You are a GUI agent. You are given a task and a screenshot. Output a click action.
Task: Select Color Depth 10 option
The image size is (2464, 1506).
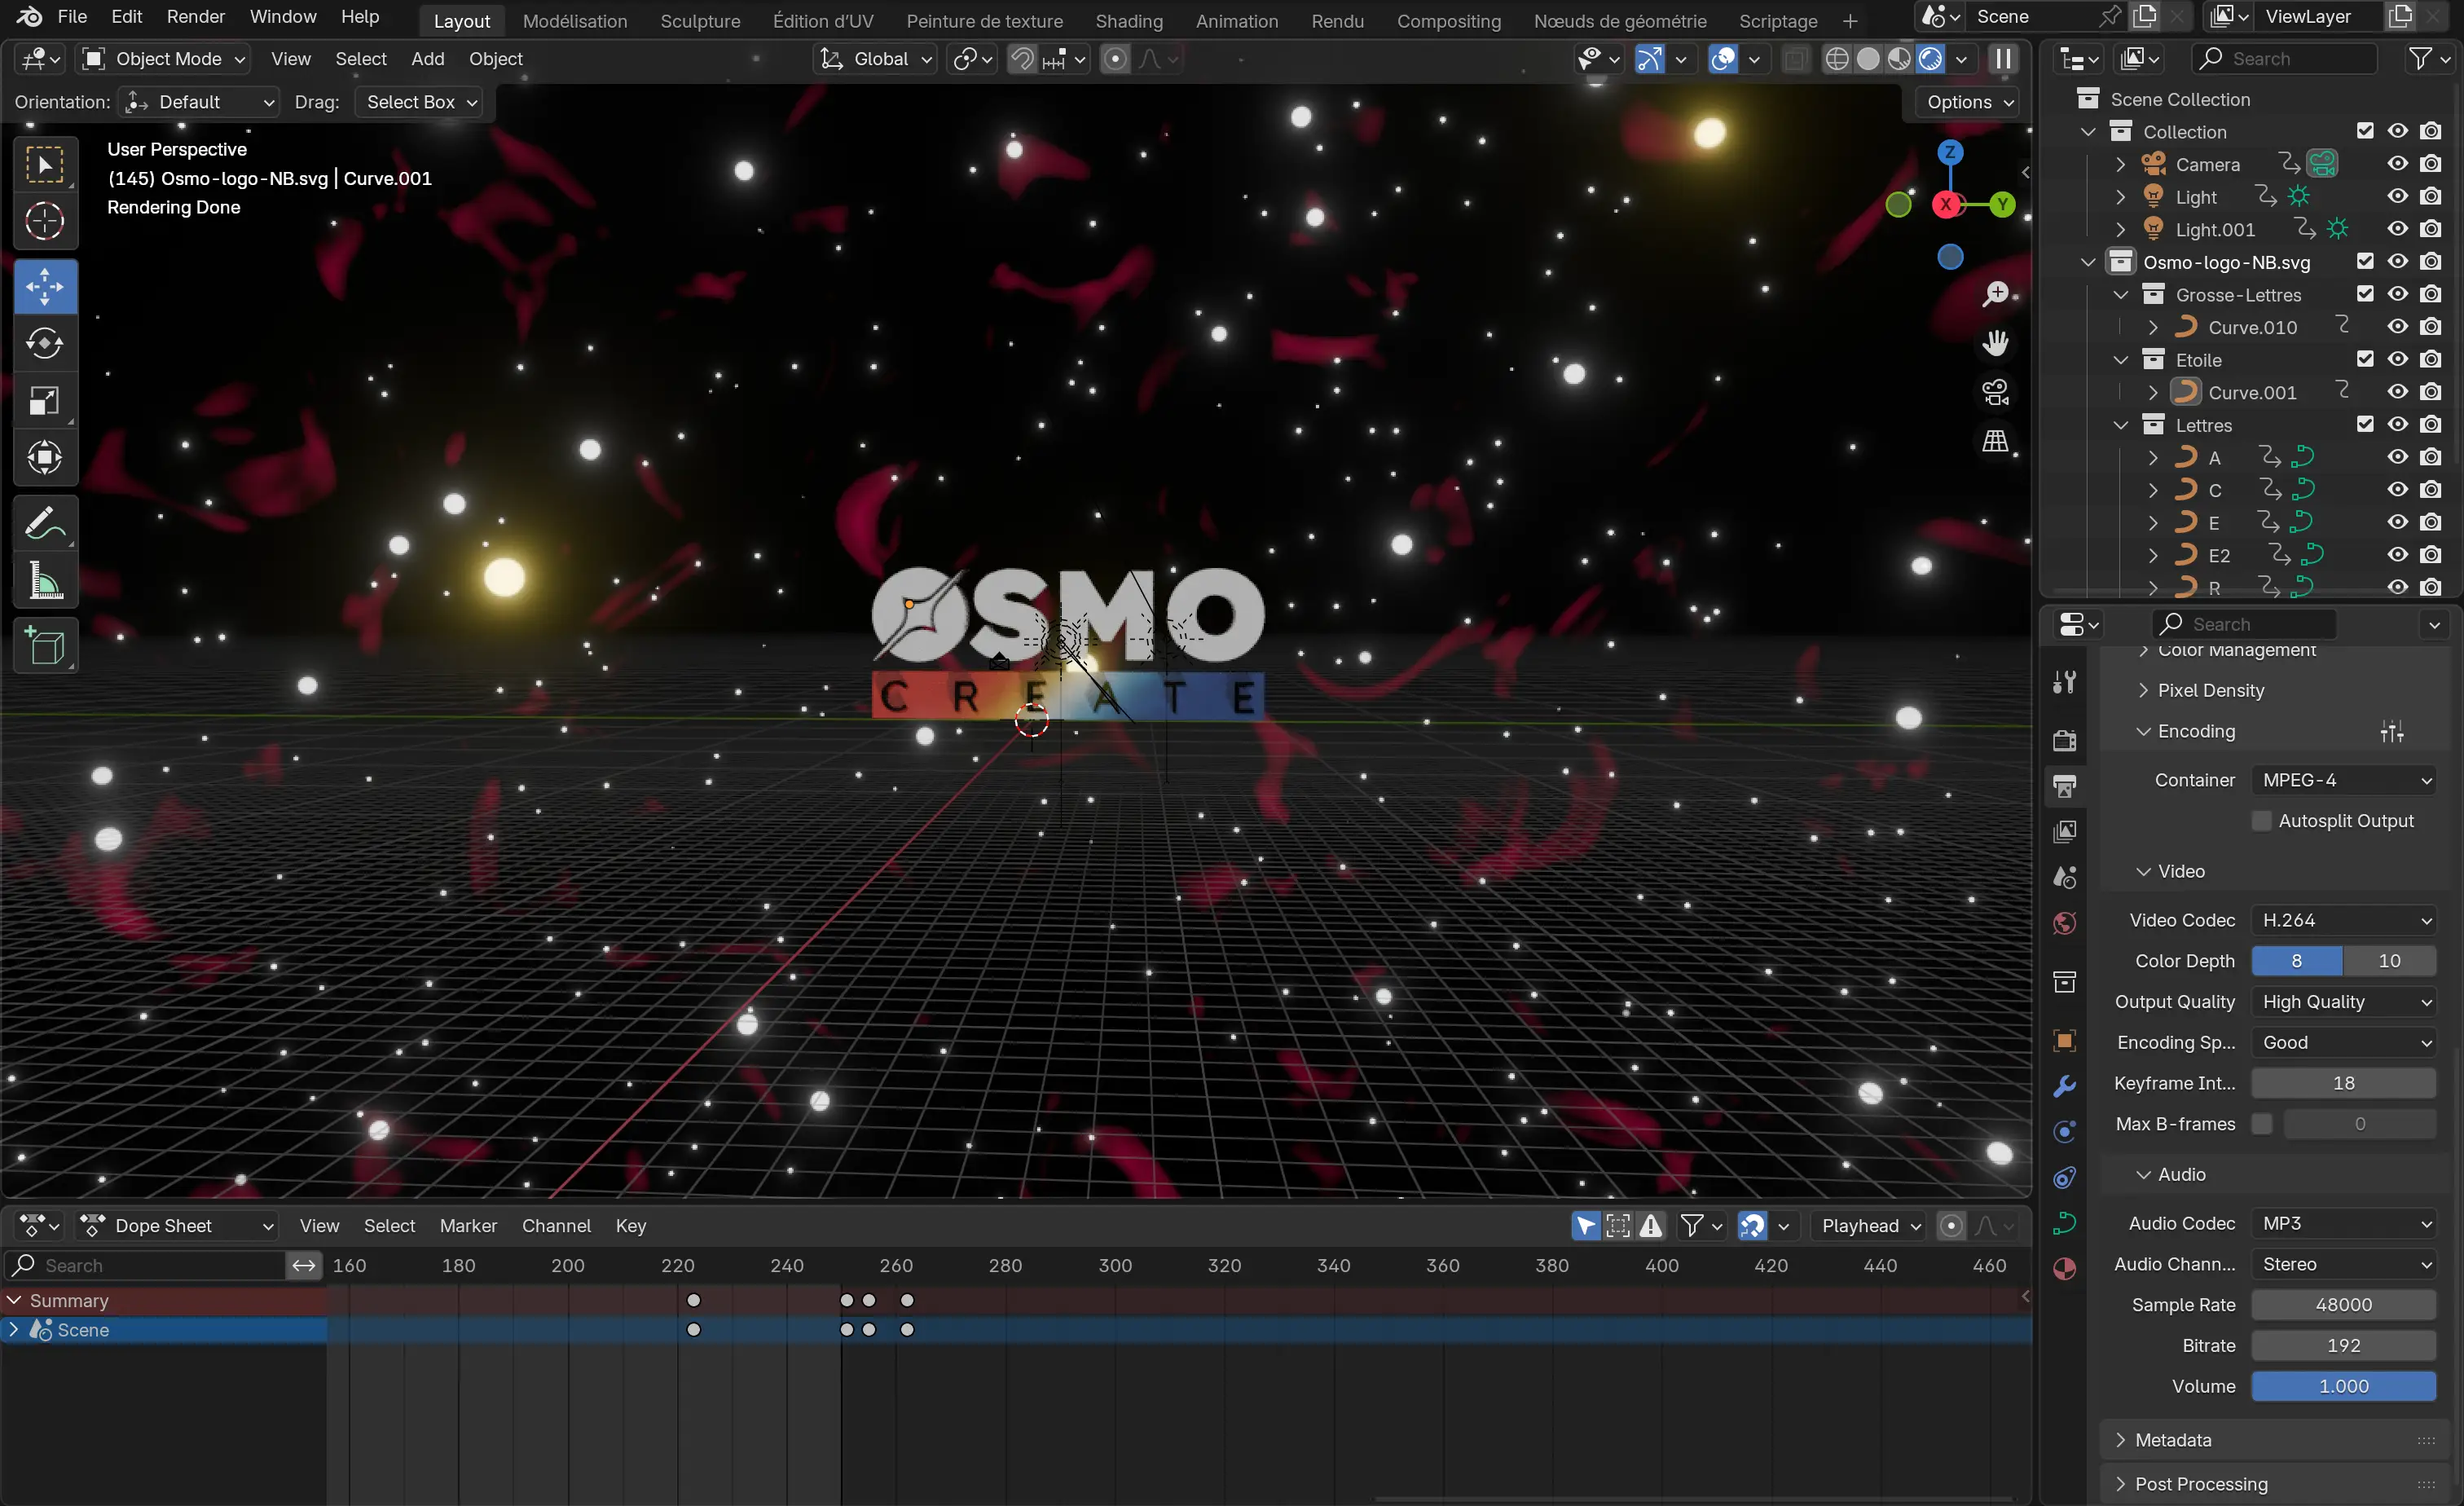pos(2389,961)
